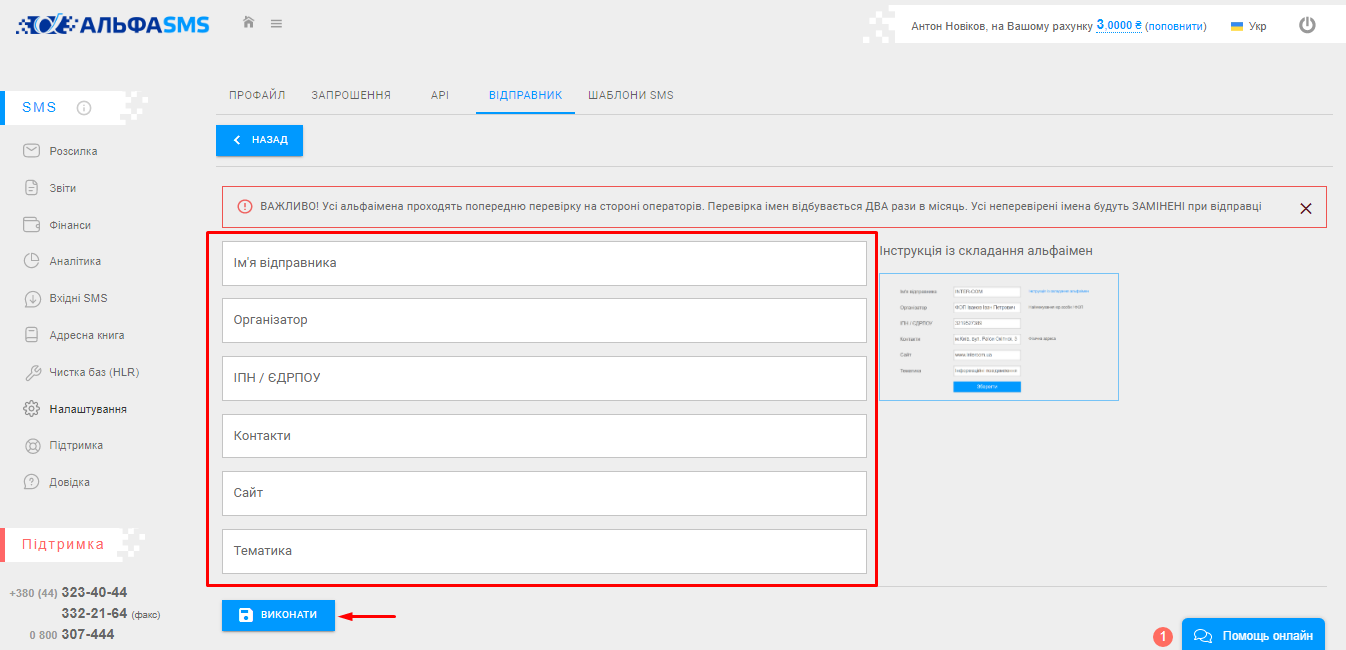Screen dimensions: 1346x650
Task: Open Розсилка from the sidebar
Action: [x=73, y=151]
